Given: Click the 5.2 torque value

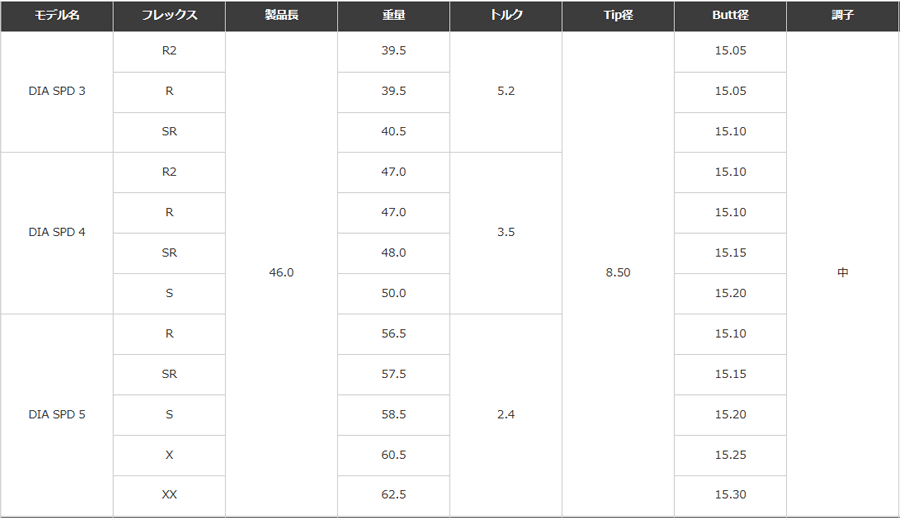Looking at the screenshot, I should [x=506, y=91].
